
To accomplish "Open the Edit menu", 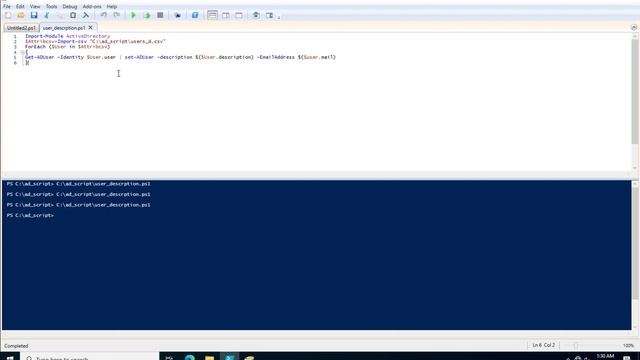I will (x=20, y=7).
